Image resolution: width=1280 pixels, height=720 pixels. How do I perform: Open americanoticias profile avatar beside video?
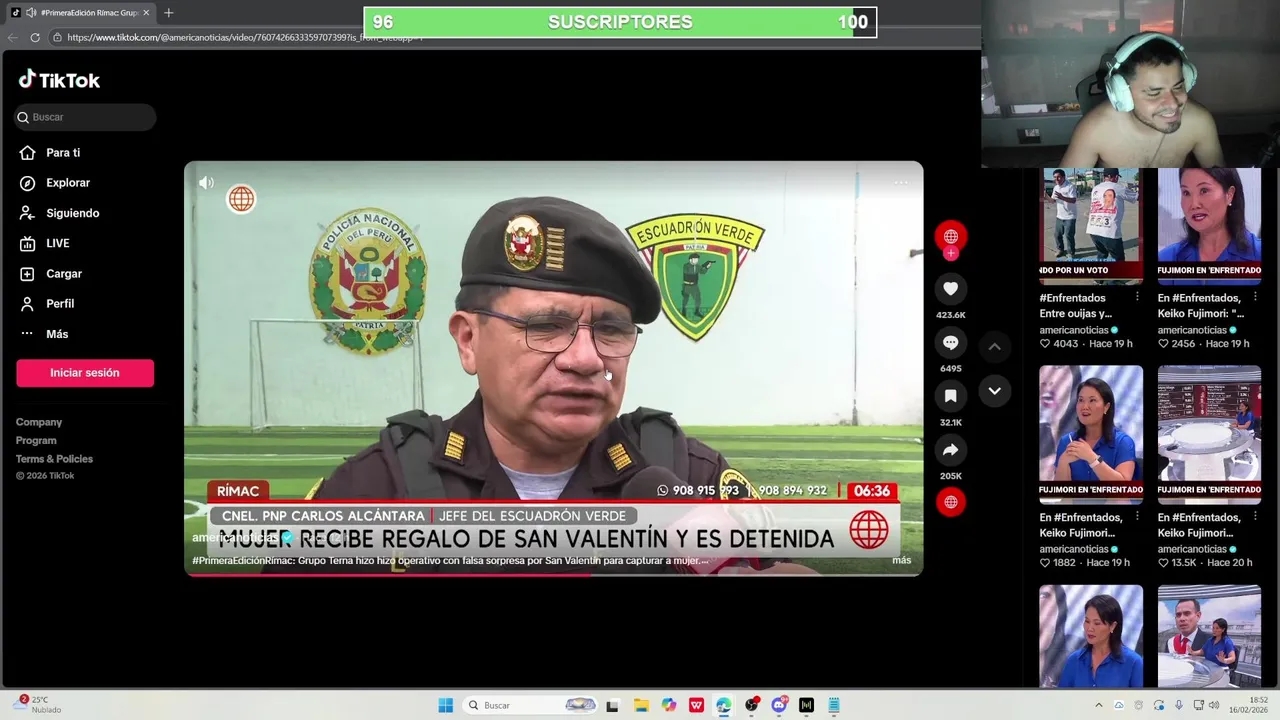(x=951, y=236)
